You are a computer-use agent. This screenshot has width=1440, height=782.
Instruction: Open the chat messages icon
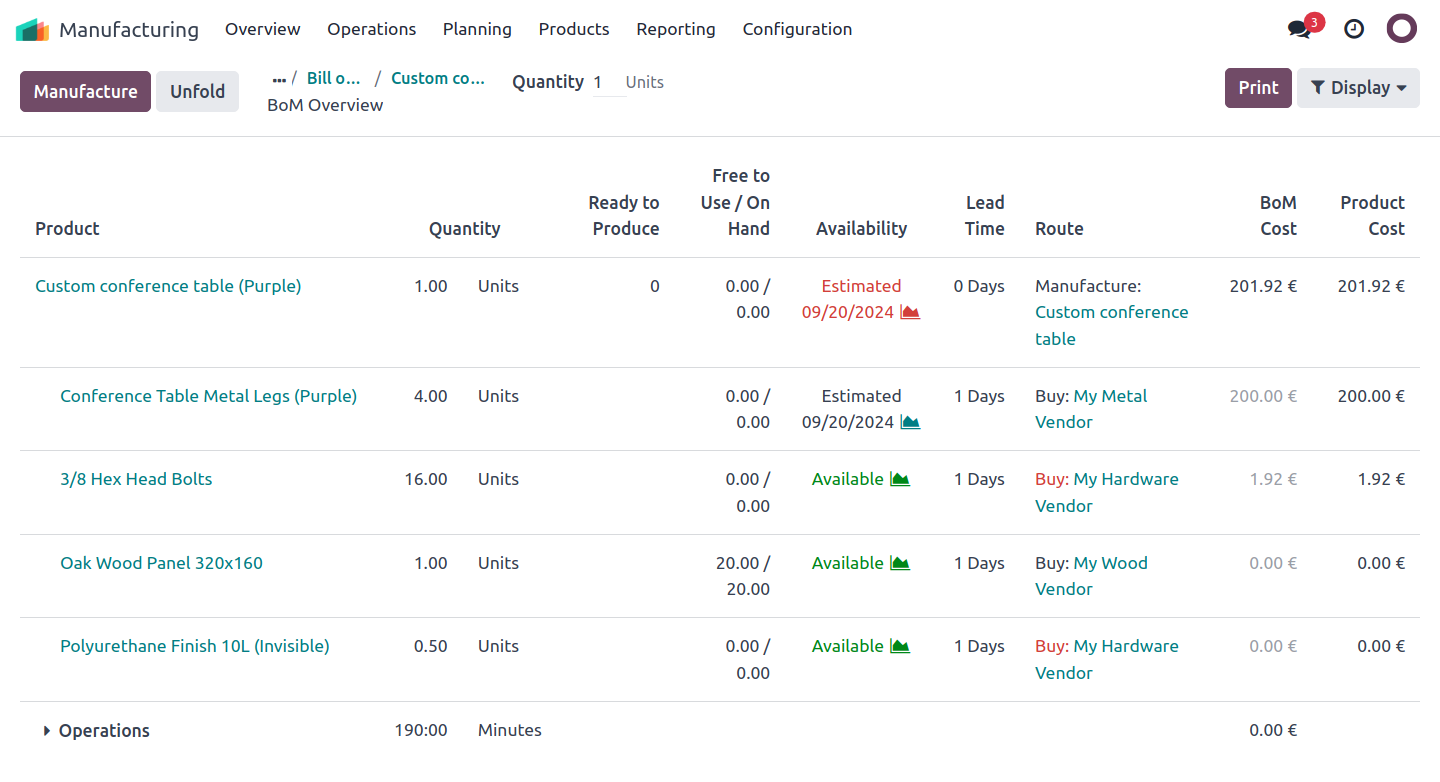pyautogui.click(x=1299, y=29)
